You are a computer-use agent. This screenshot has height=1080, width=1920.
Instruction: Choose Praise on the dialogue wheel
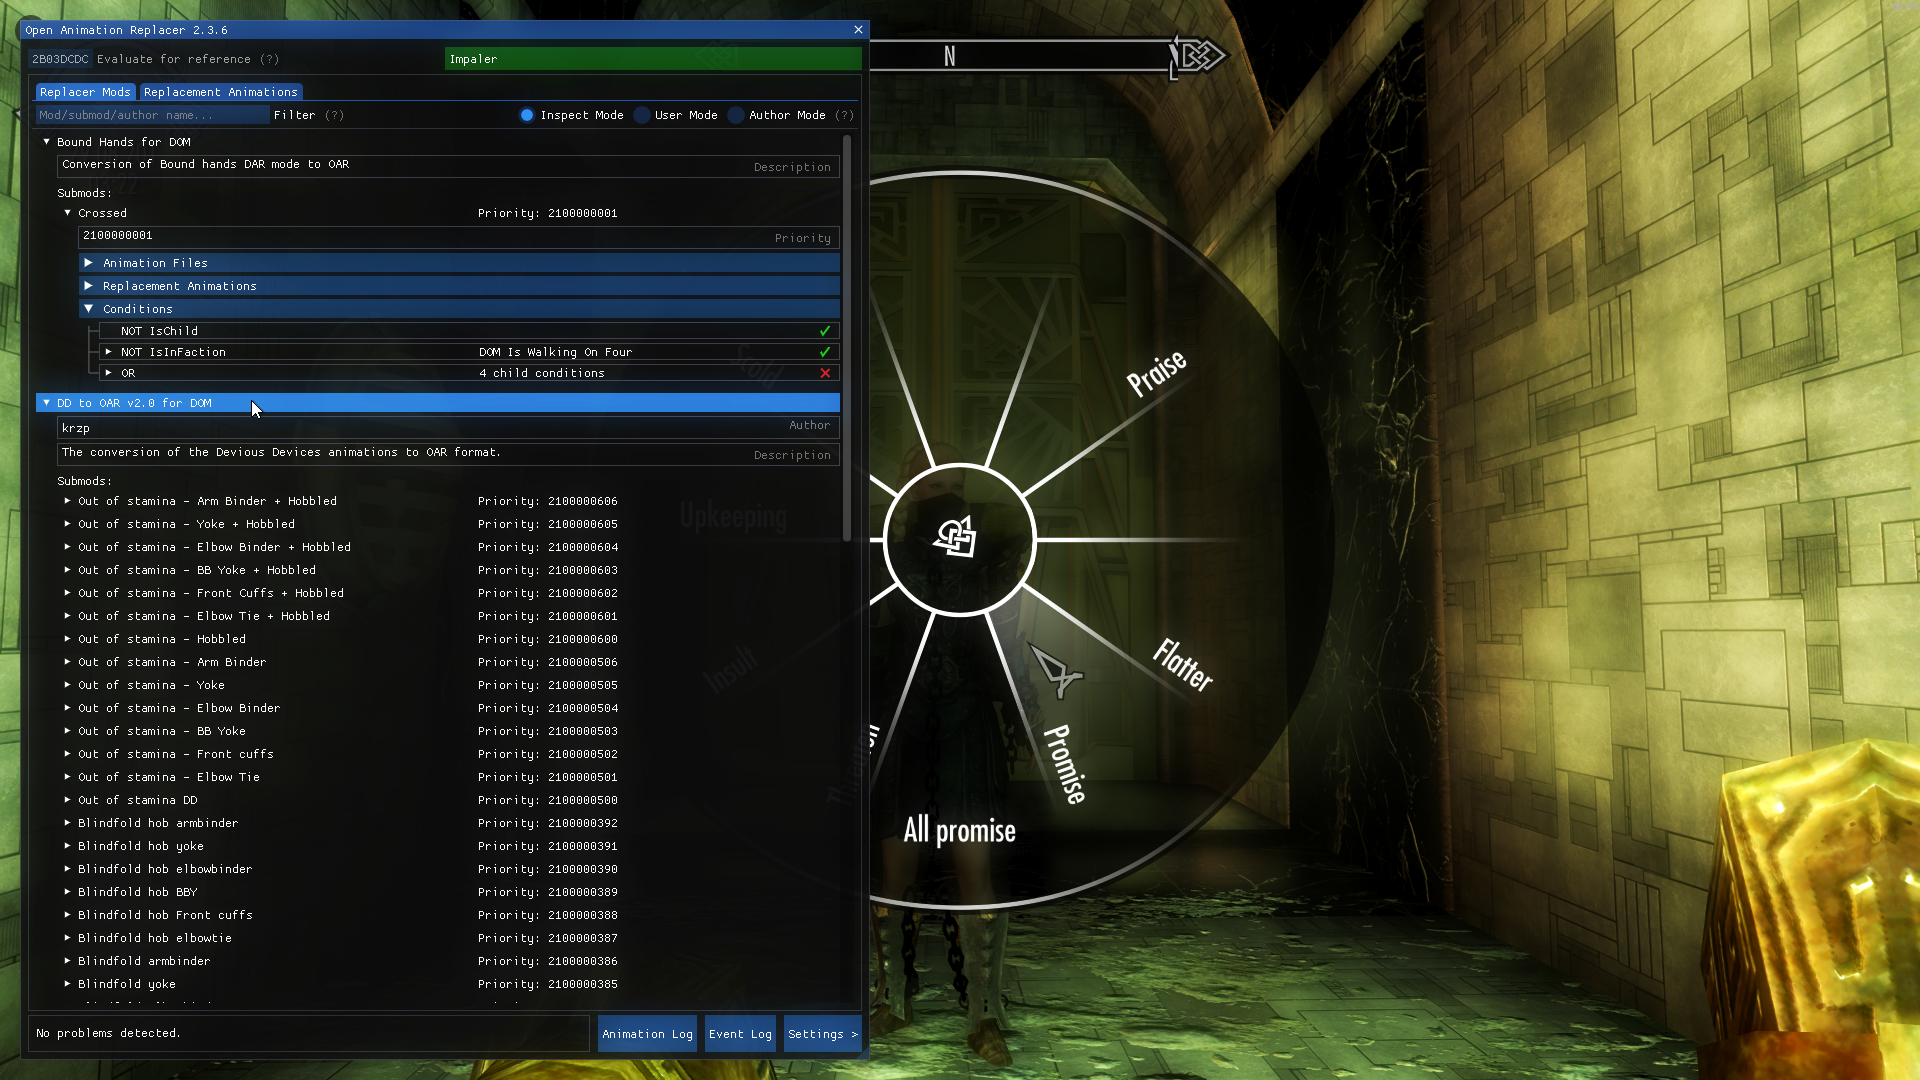click(x=1156, y=373)
